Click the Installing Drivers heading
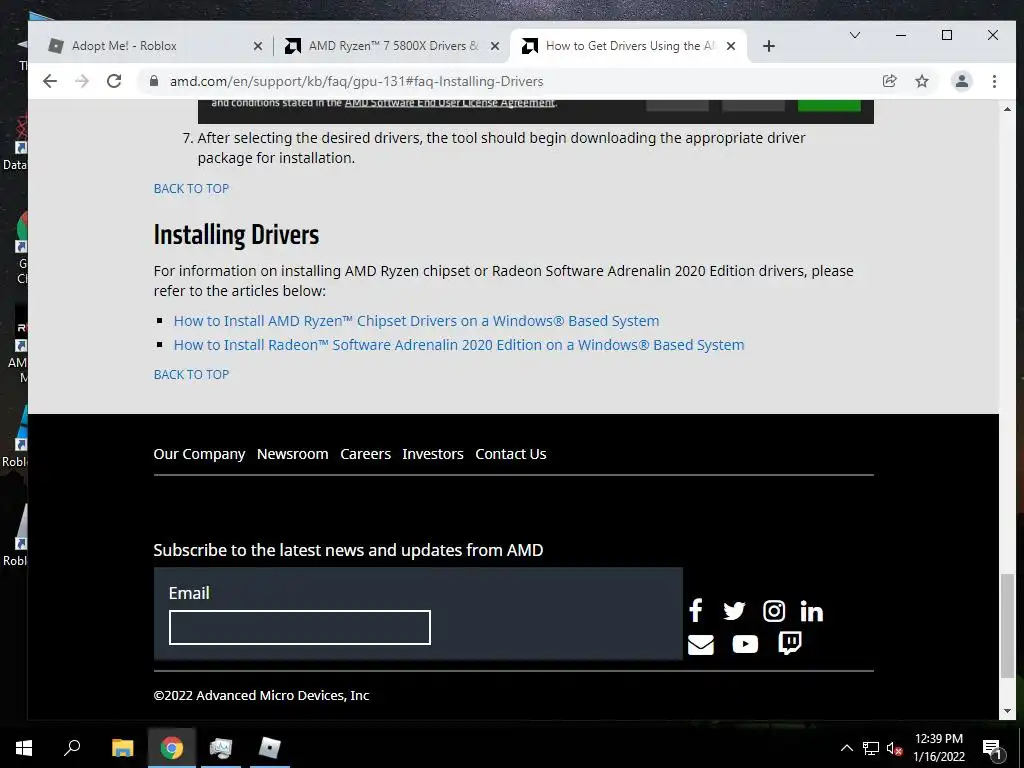The image size is (1024, 768). point(236,234)
